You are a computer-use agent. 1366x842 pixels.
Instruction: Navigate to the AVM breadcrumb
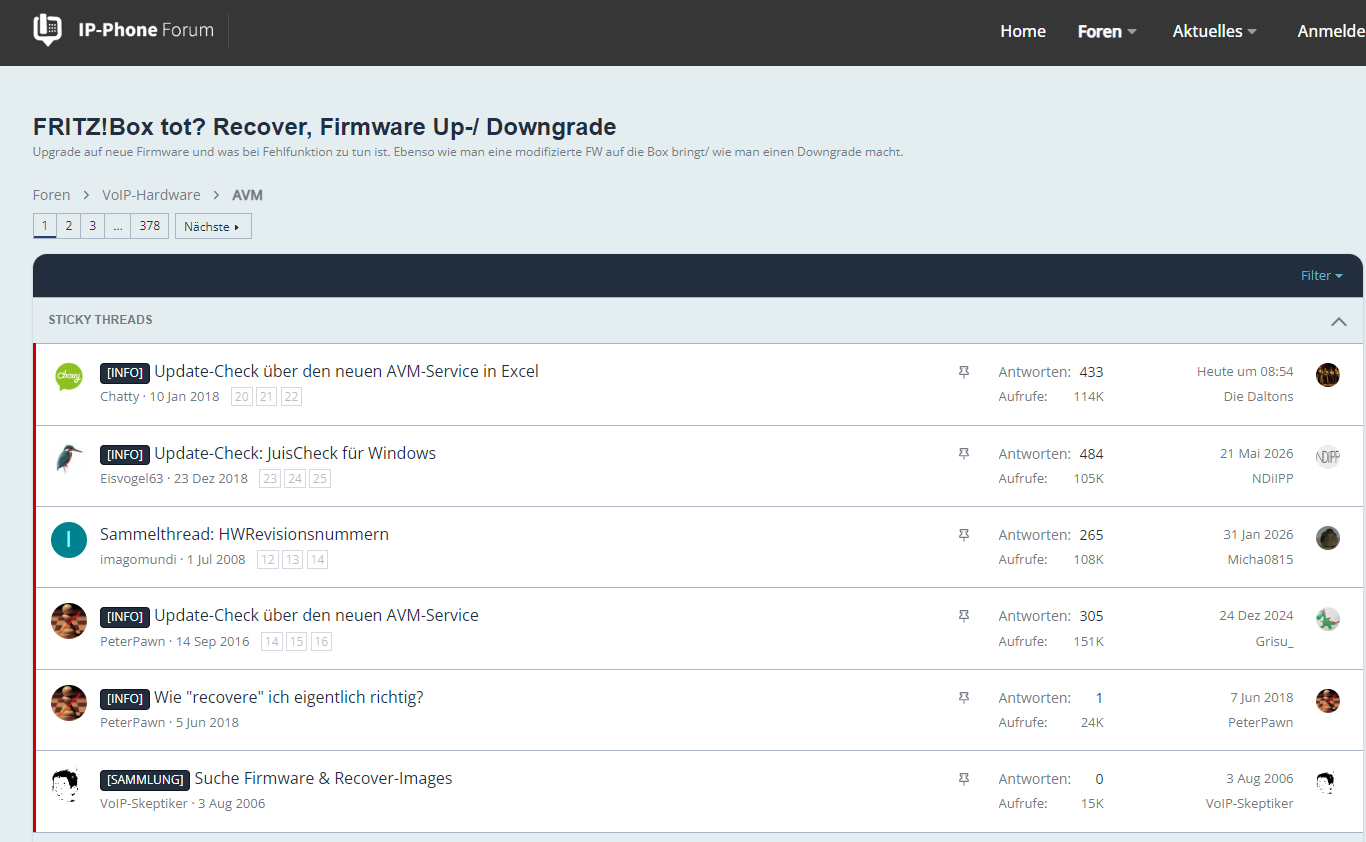pos(247,195)
